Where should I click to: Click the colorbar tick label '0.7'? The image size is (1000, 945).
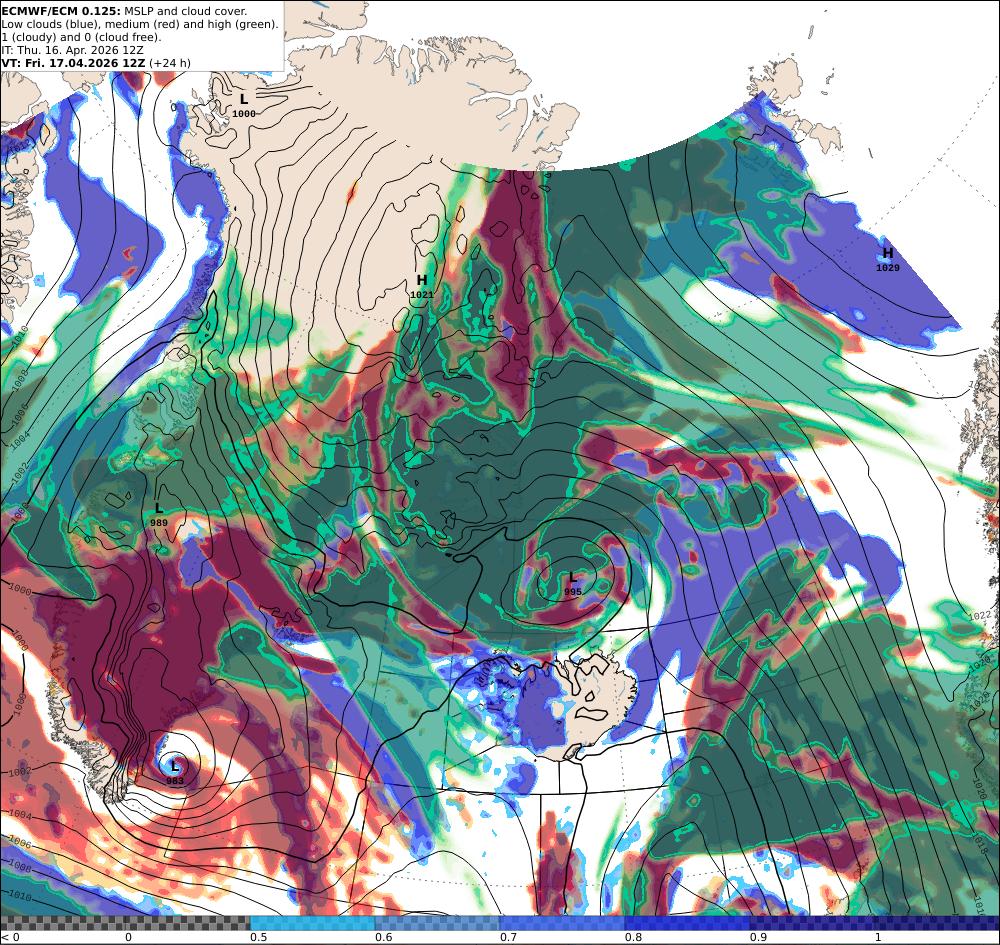coord(508,937)
